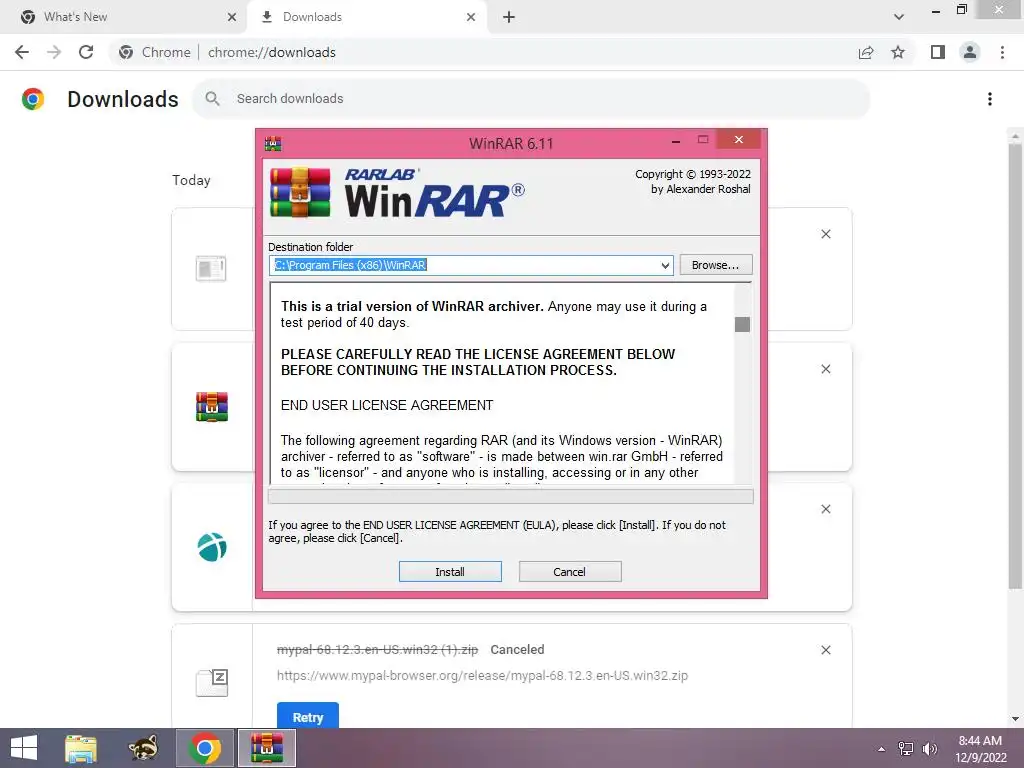This screenshot has height=768, width=1024.
Task: Go forward with the browser arrow
Action: pos(54,52)
